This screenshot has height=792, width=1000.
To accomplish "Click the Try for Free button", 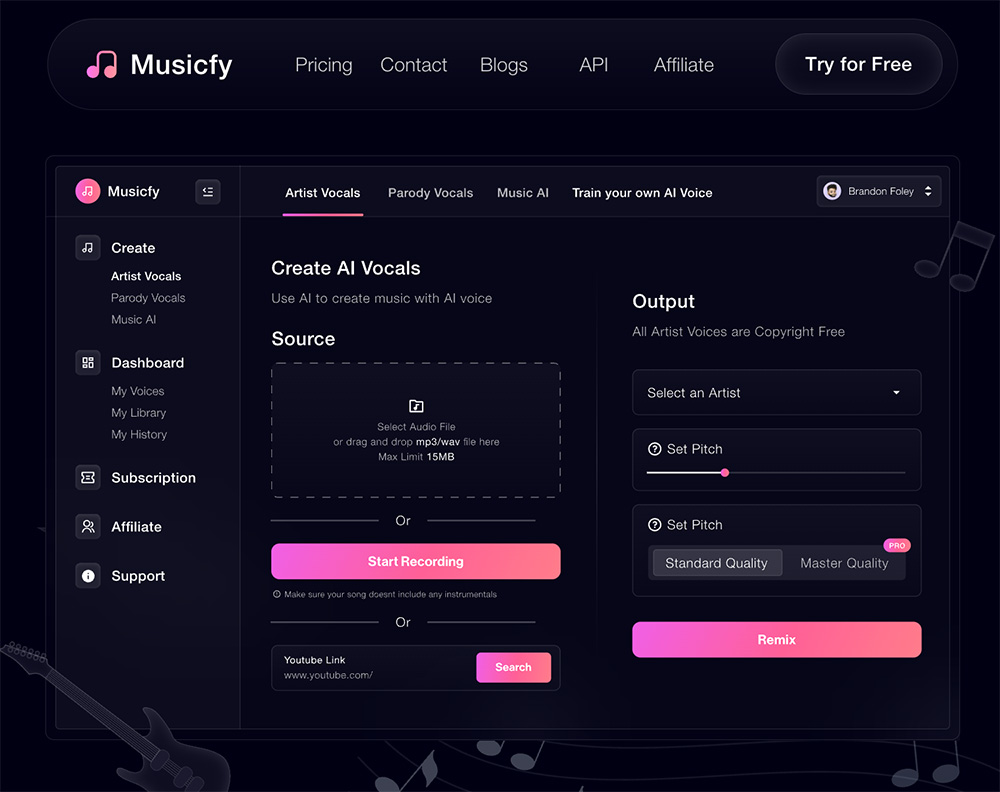I will coord(858,64).
